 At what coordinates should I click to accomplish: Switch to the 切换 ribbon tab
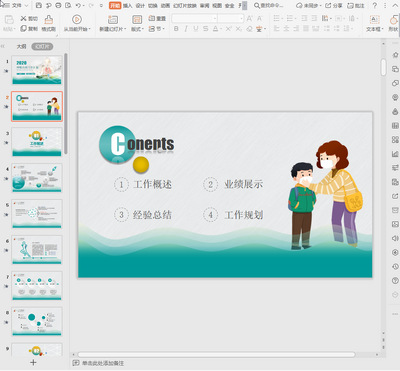pos(153,6)
